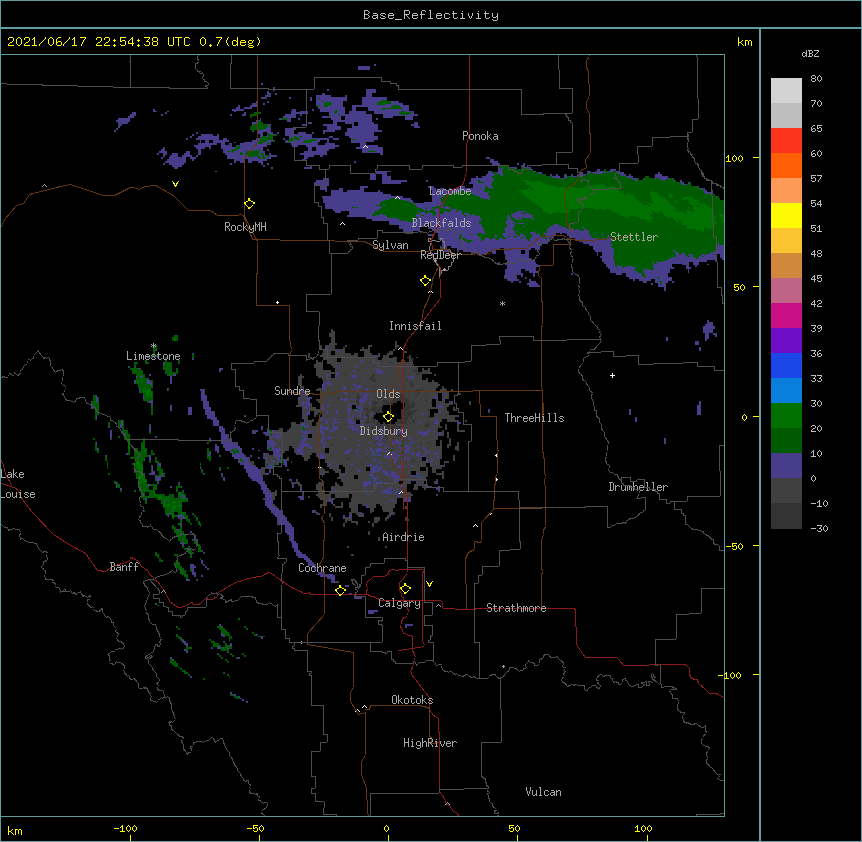The width and height of the screenshot is (862, 842).
Task: Click the Cochrane town label
Action: click(322, 568)
